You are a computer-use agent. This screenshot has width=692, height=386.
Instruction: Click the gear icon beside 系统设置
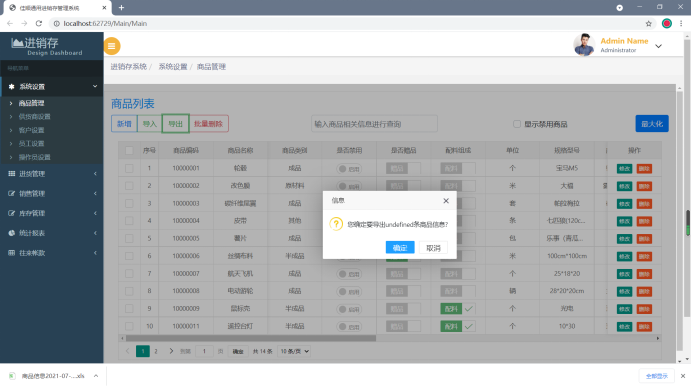(x=11, y=86)
